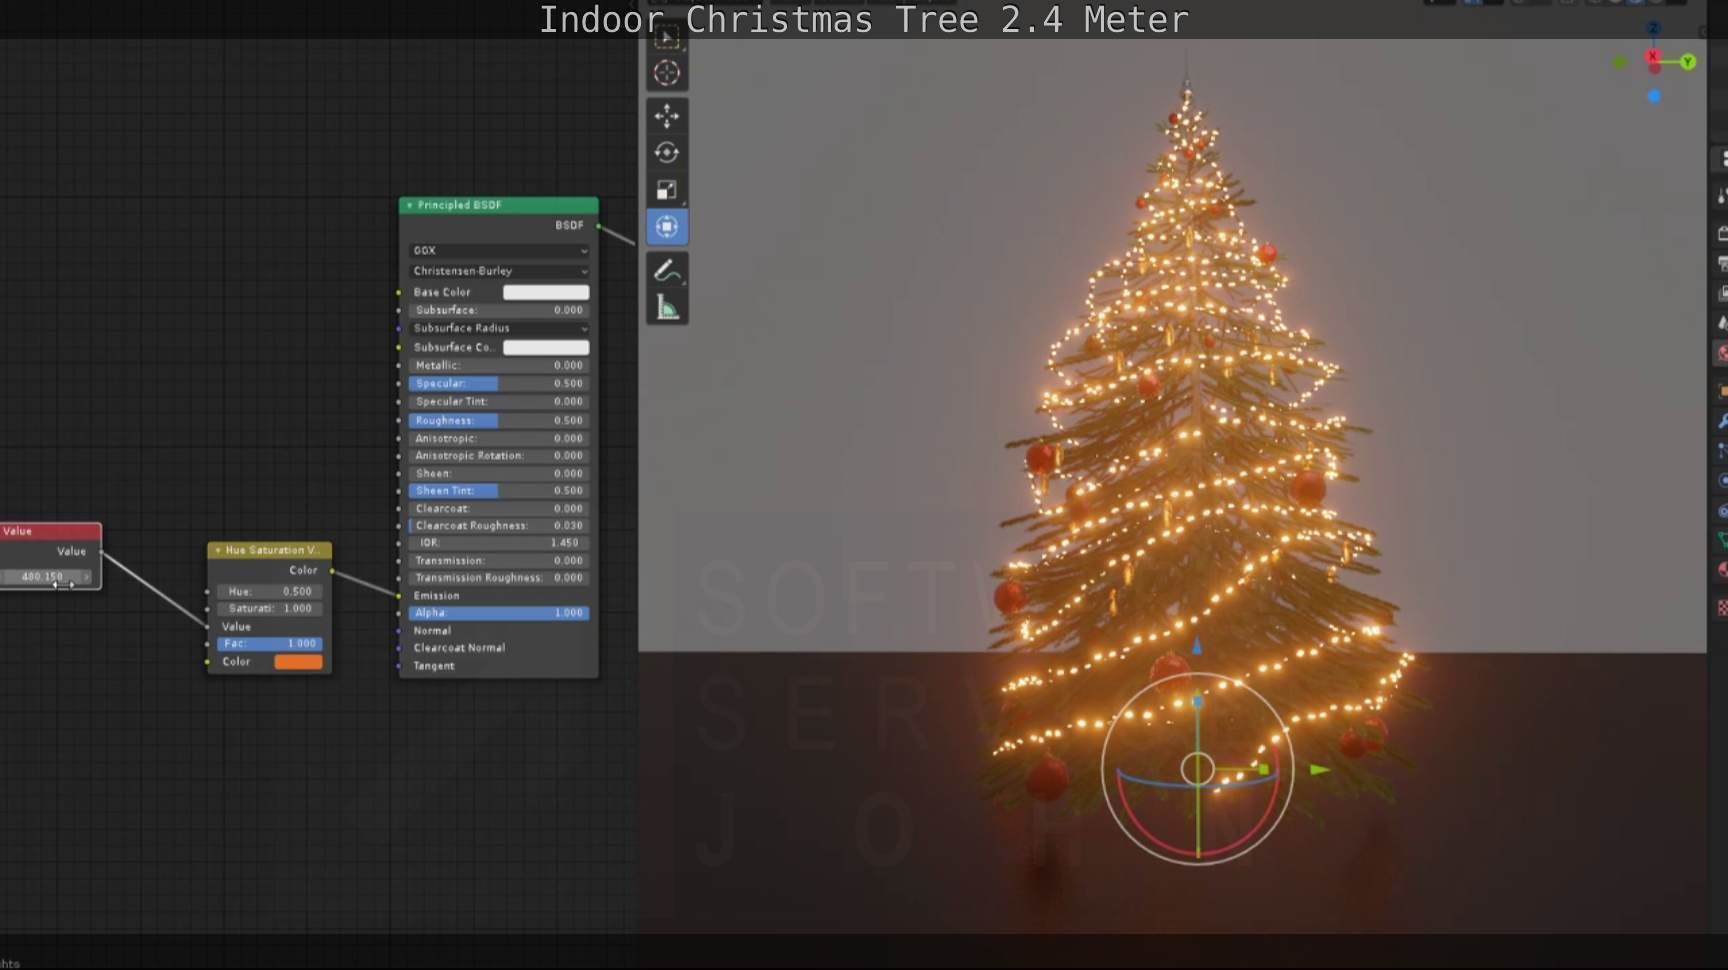Click the Specular slider at 0.500
Screen dimensions: 1728x970
[499, 383]
